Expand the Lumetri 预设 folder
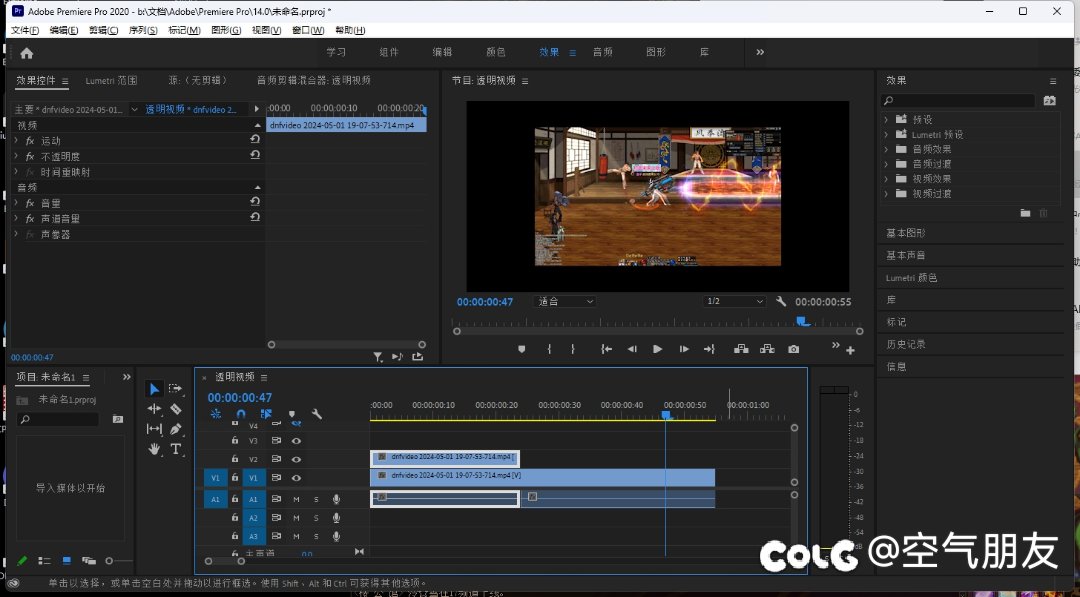The image size is (1080, 597). [x=886, y=134]
